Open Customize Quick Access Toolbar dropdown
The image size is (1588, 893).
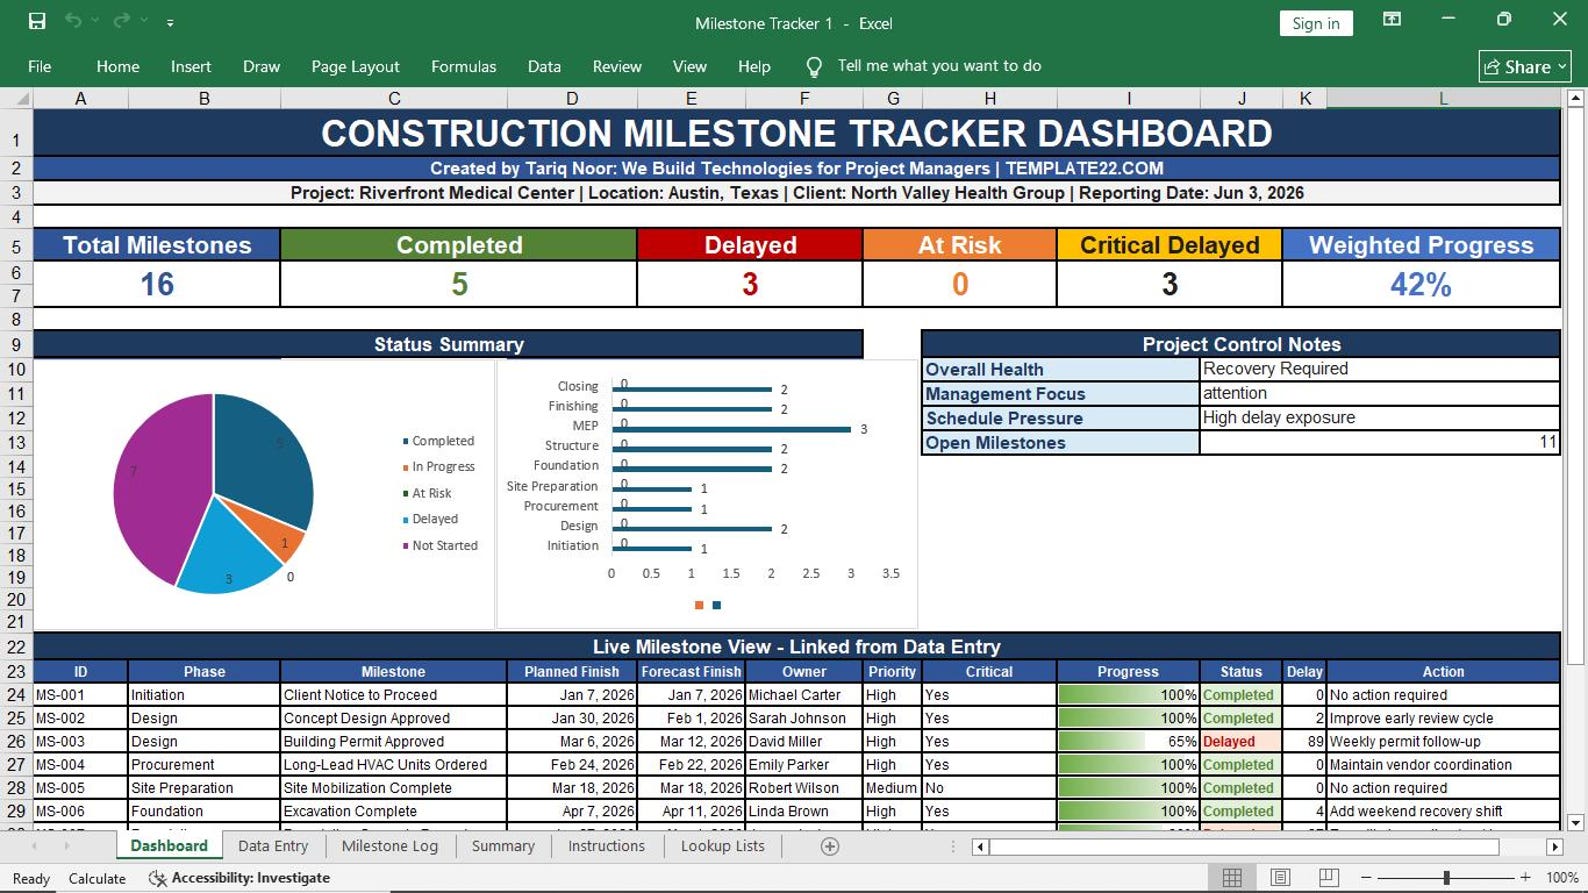click(x=170, y=22)
